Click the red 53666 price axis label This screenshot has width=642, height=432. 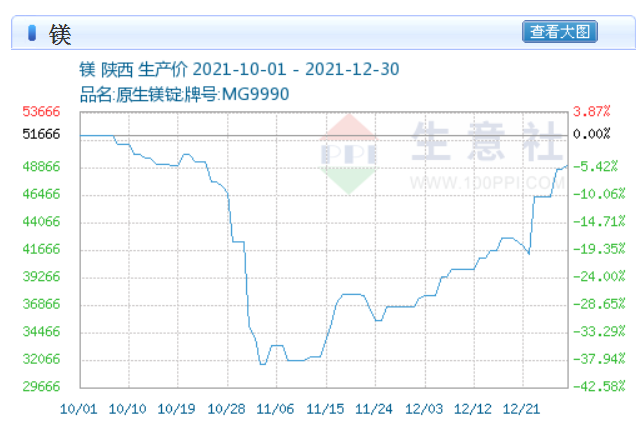click(42, 111)
